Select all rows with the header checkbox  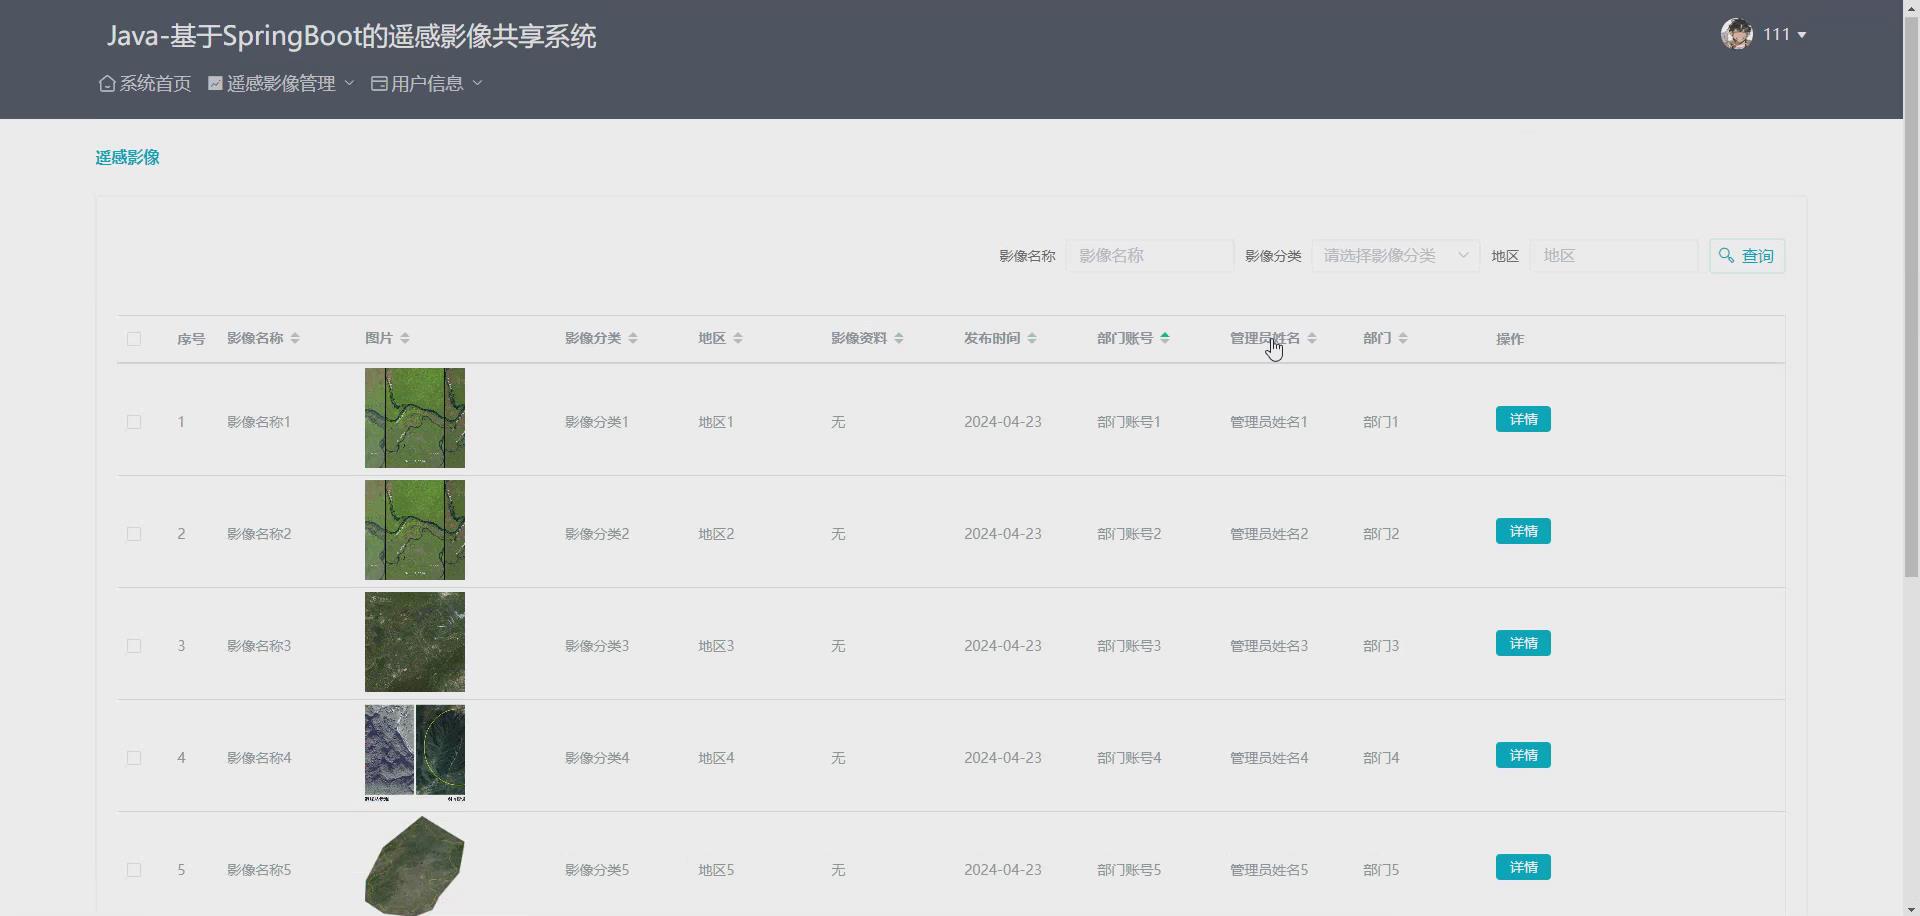(134, 339)
